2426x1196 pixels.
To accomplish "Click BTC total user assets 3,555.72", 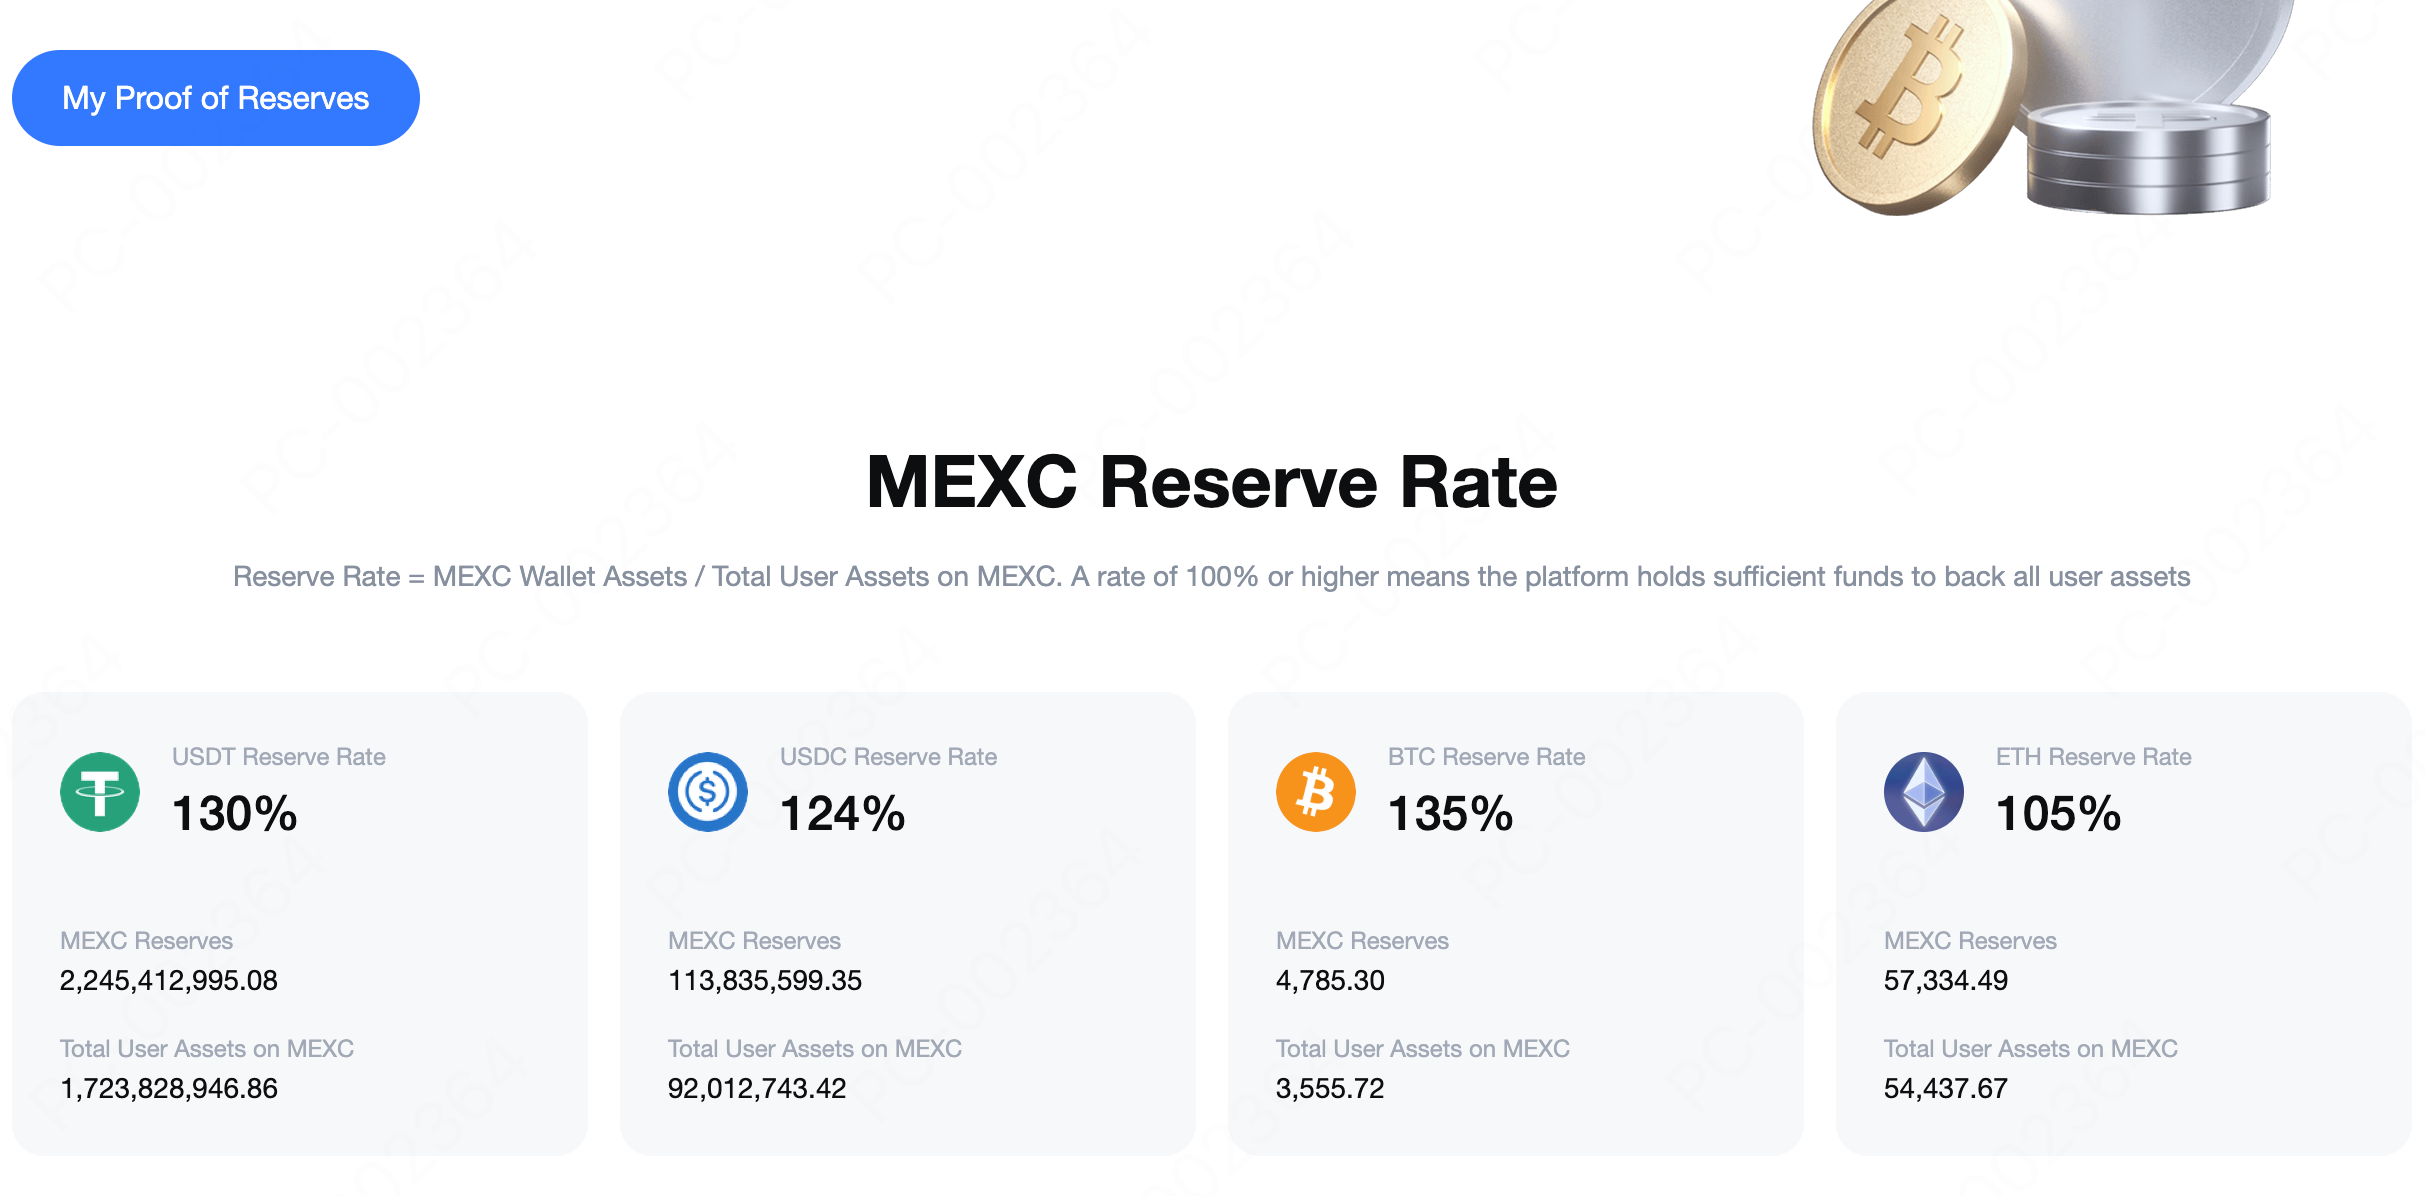I will coord(1330,1088).
